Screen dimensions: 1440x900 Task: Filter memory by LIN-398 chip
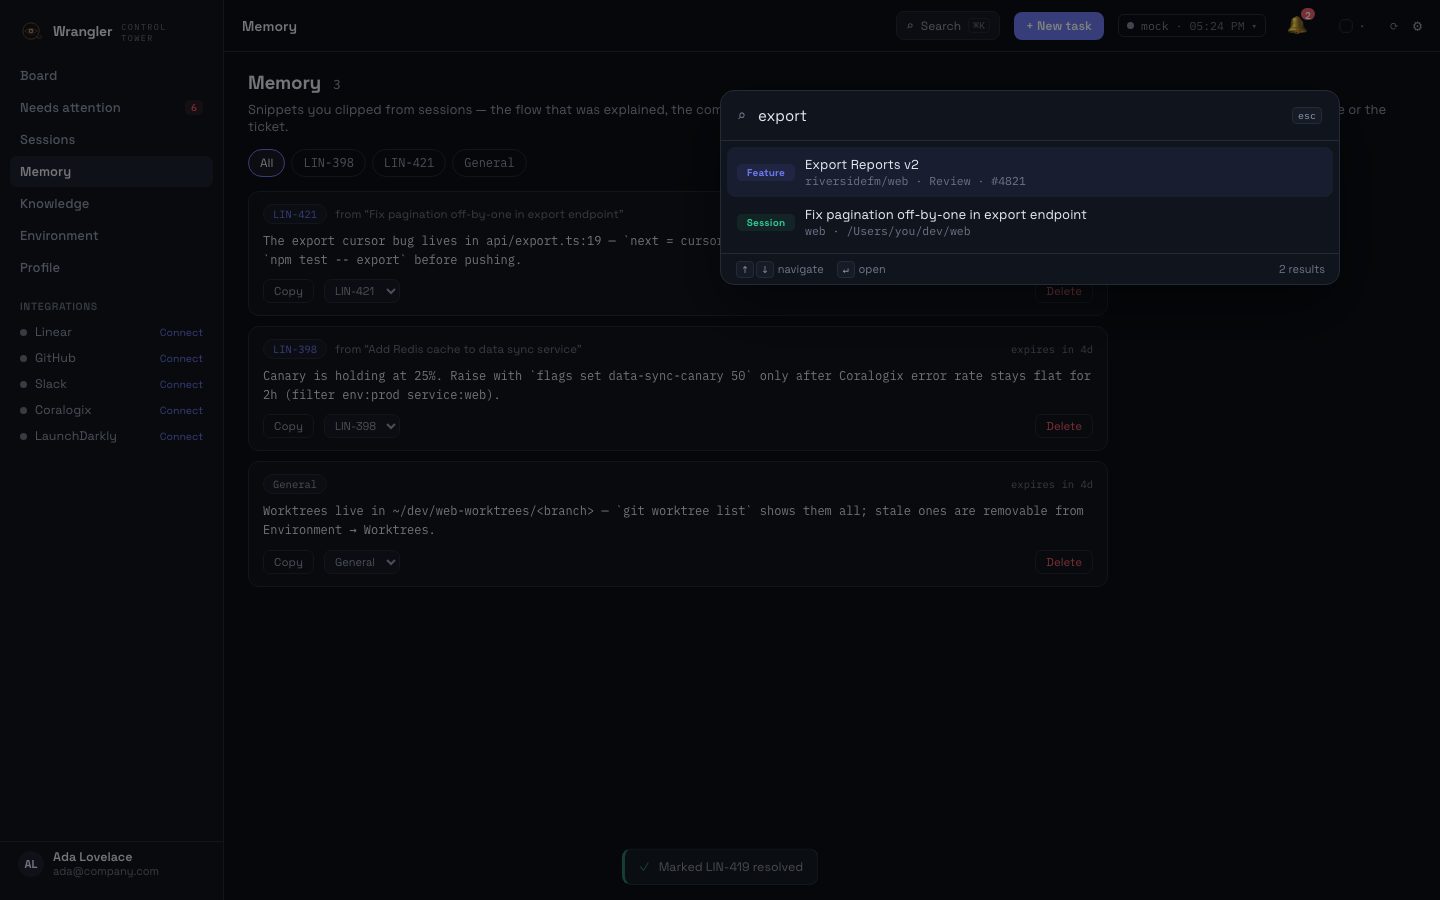(x=328, y=163)
